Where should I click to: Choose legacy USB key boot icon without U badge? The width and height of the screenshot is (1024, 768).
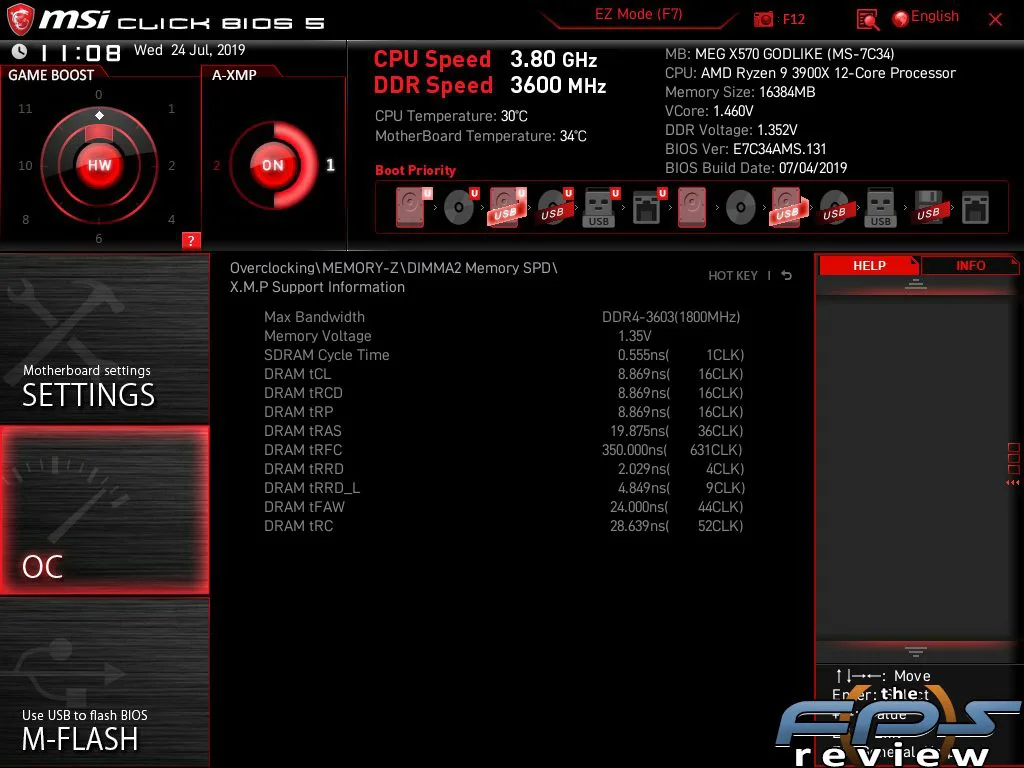880,208
